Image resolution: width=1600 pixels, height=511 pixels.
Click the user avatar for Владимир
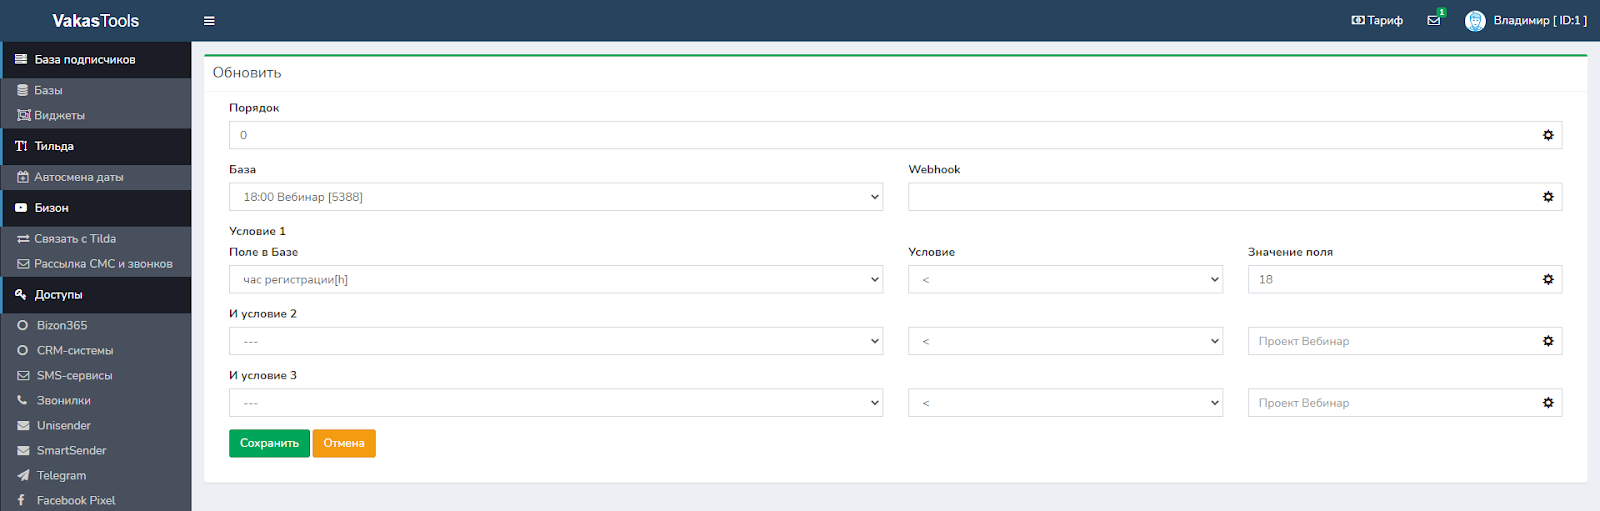pyautogui.click(x=1475, y=21)
